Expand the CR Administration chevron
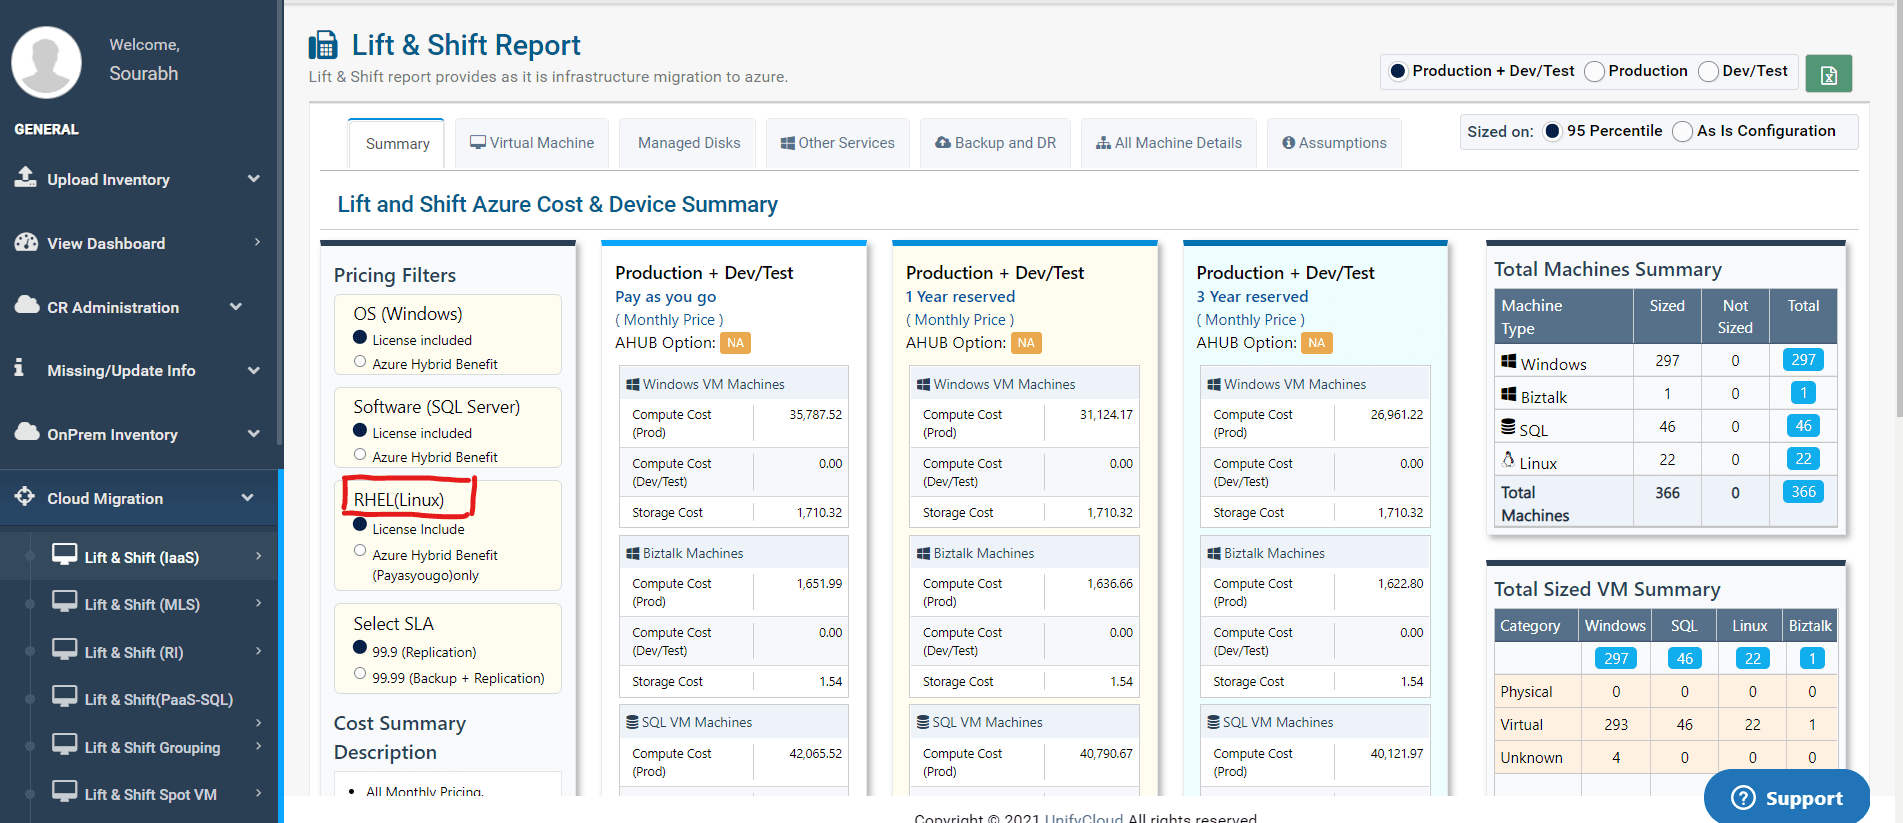The image size is (1903, 823). (236, 307)
